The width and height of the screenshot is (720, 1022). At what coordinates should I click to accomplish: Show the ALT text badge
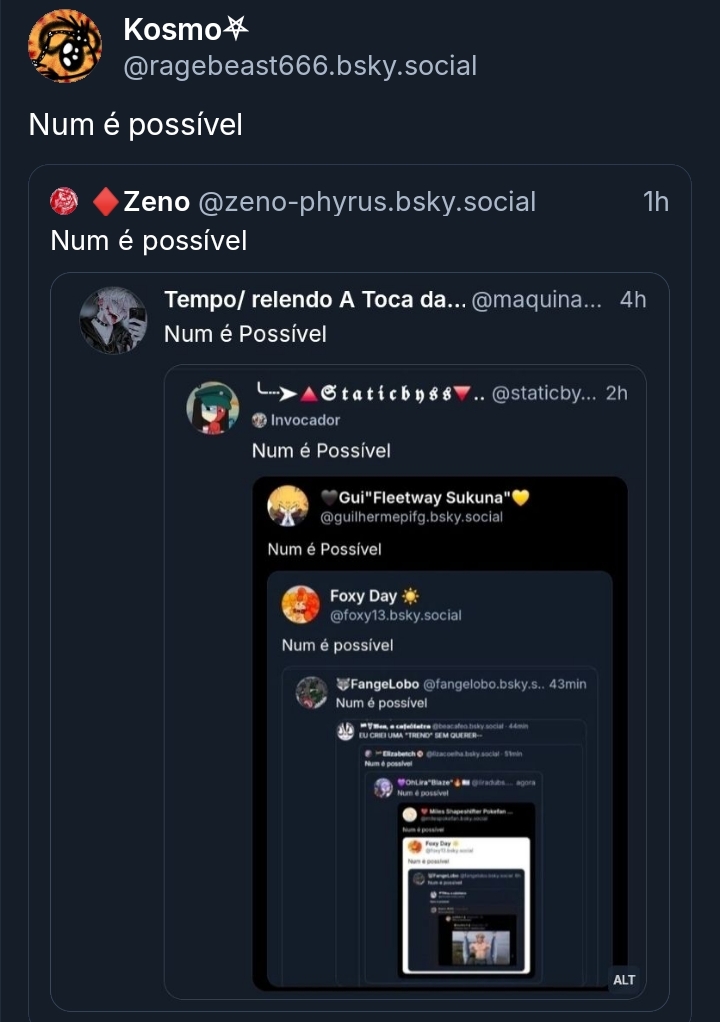tap(624, 979)
